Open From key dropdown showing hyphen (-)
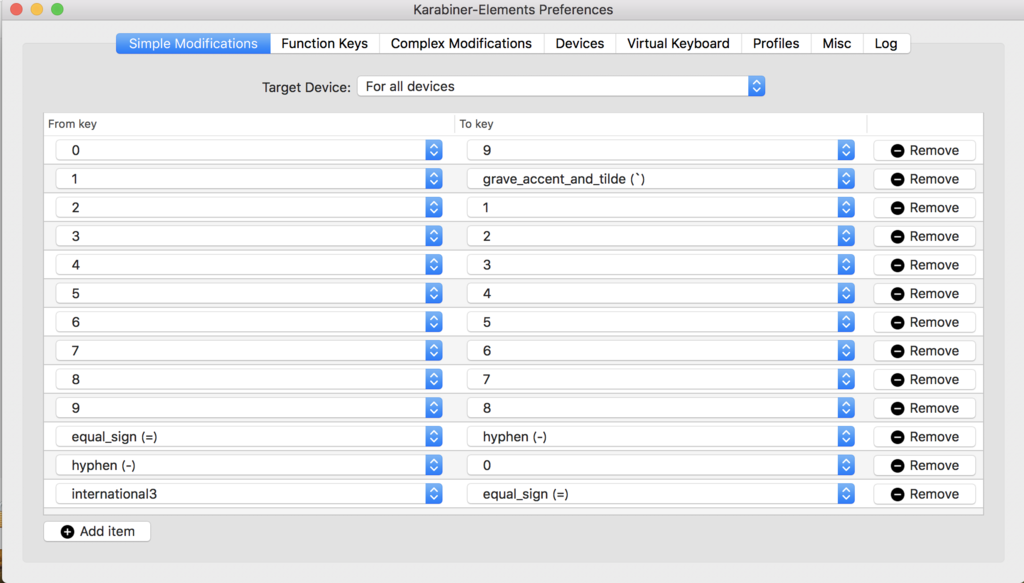Image resolution: width=1024 pixels, height=583 pixels. pyautogui.click(x=249, y=465)
